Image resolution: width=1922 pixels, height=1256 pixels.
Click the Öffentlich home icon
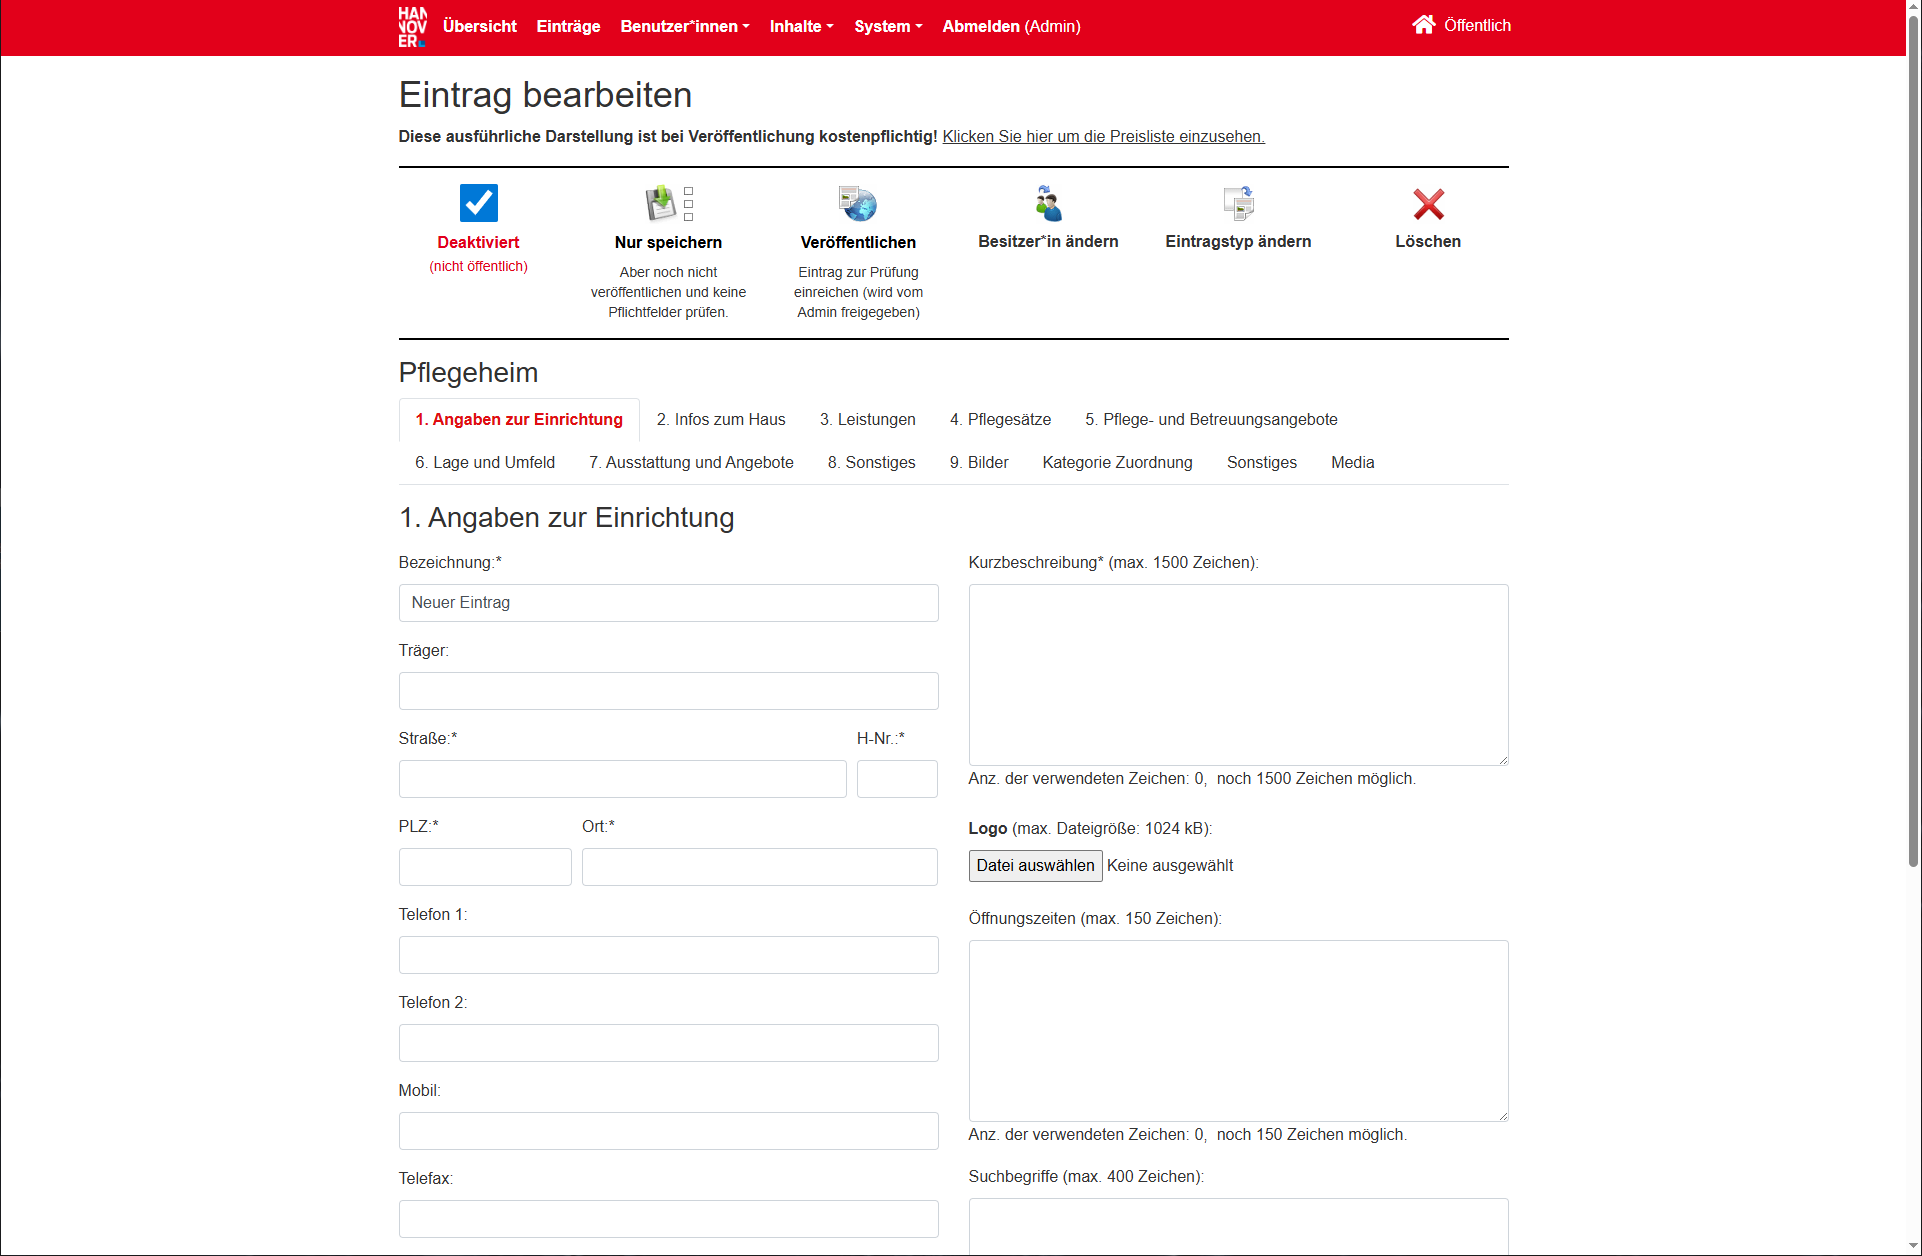[x=1424, y=24]
